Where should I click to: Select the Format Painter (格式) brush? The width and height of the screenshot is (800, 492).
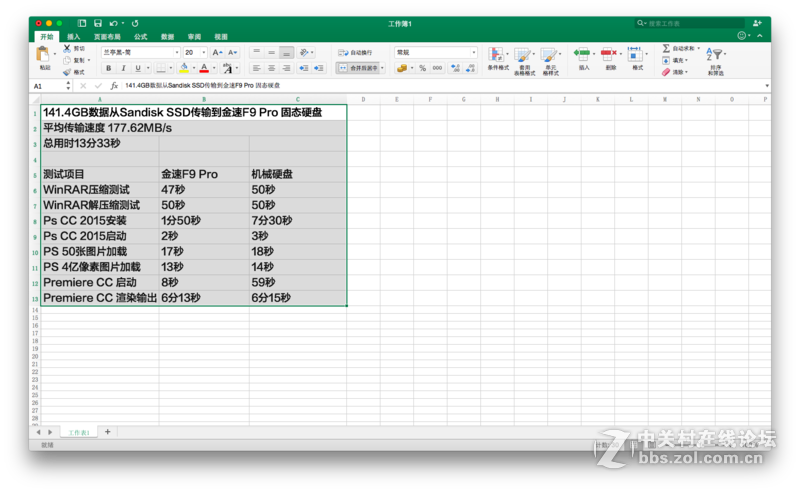(x=67, y=72)
